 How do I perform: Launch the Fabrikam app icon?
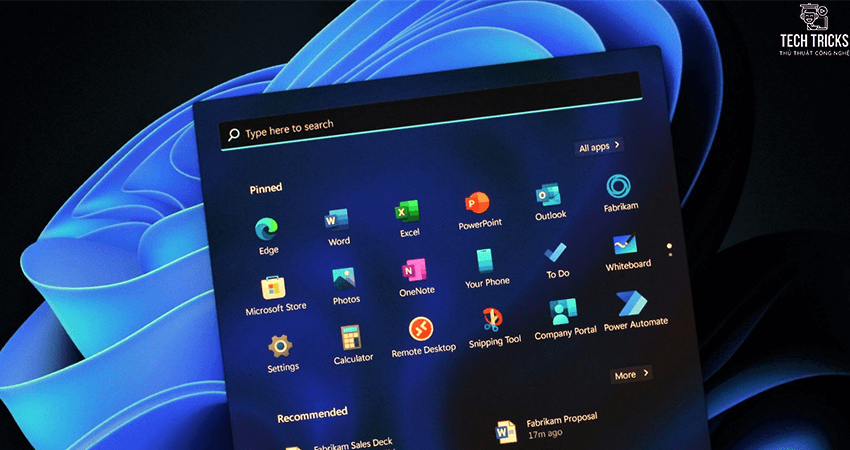(618, 187)
